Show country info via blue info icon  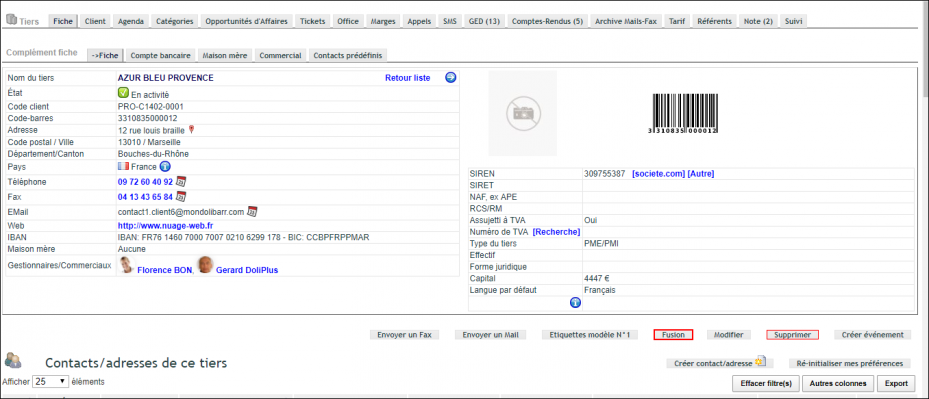(165, 167)
